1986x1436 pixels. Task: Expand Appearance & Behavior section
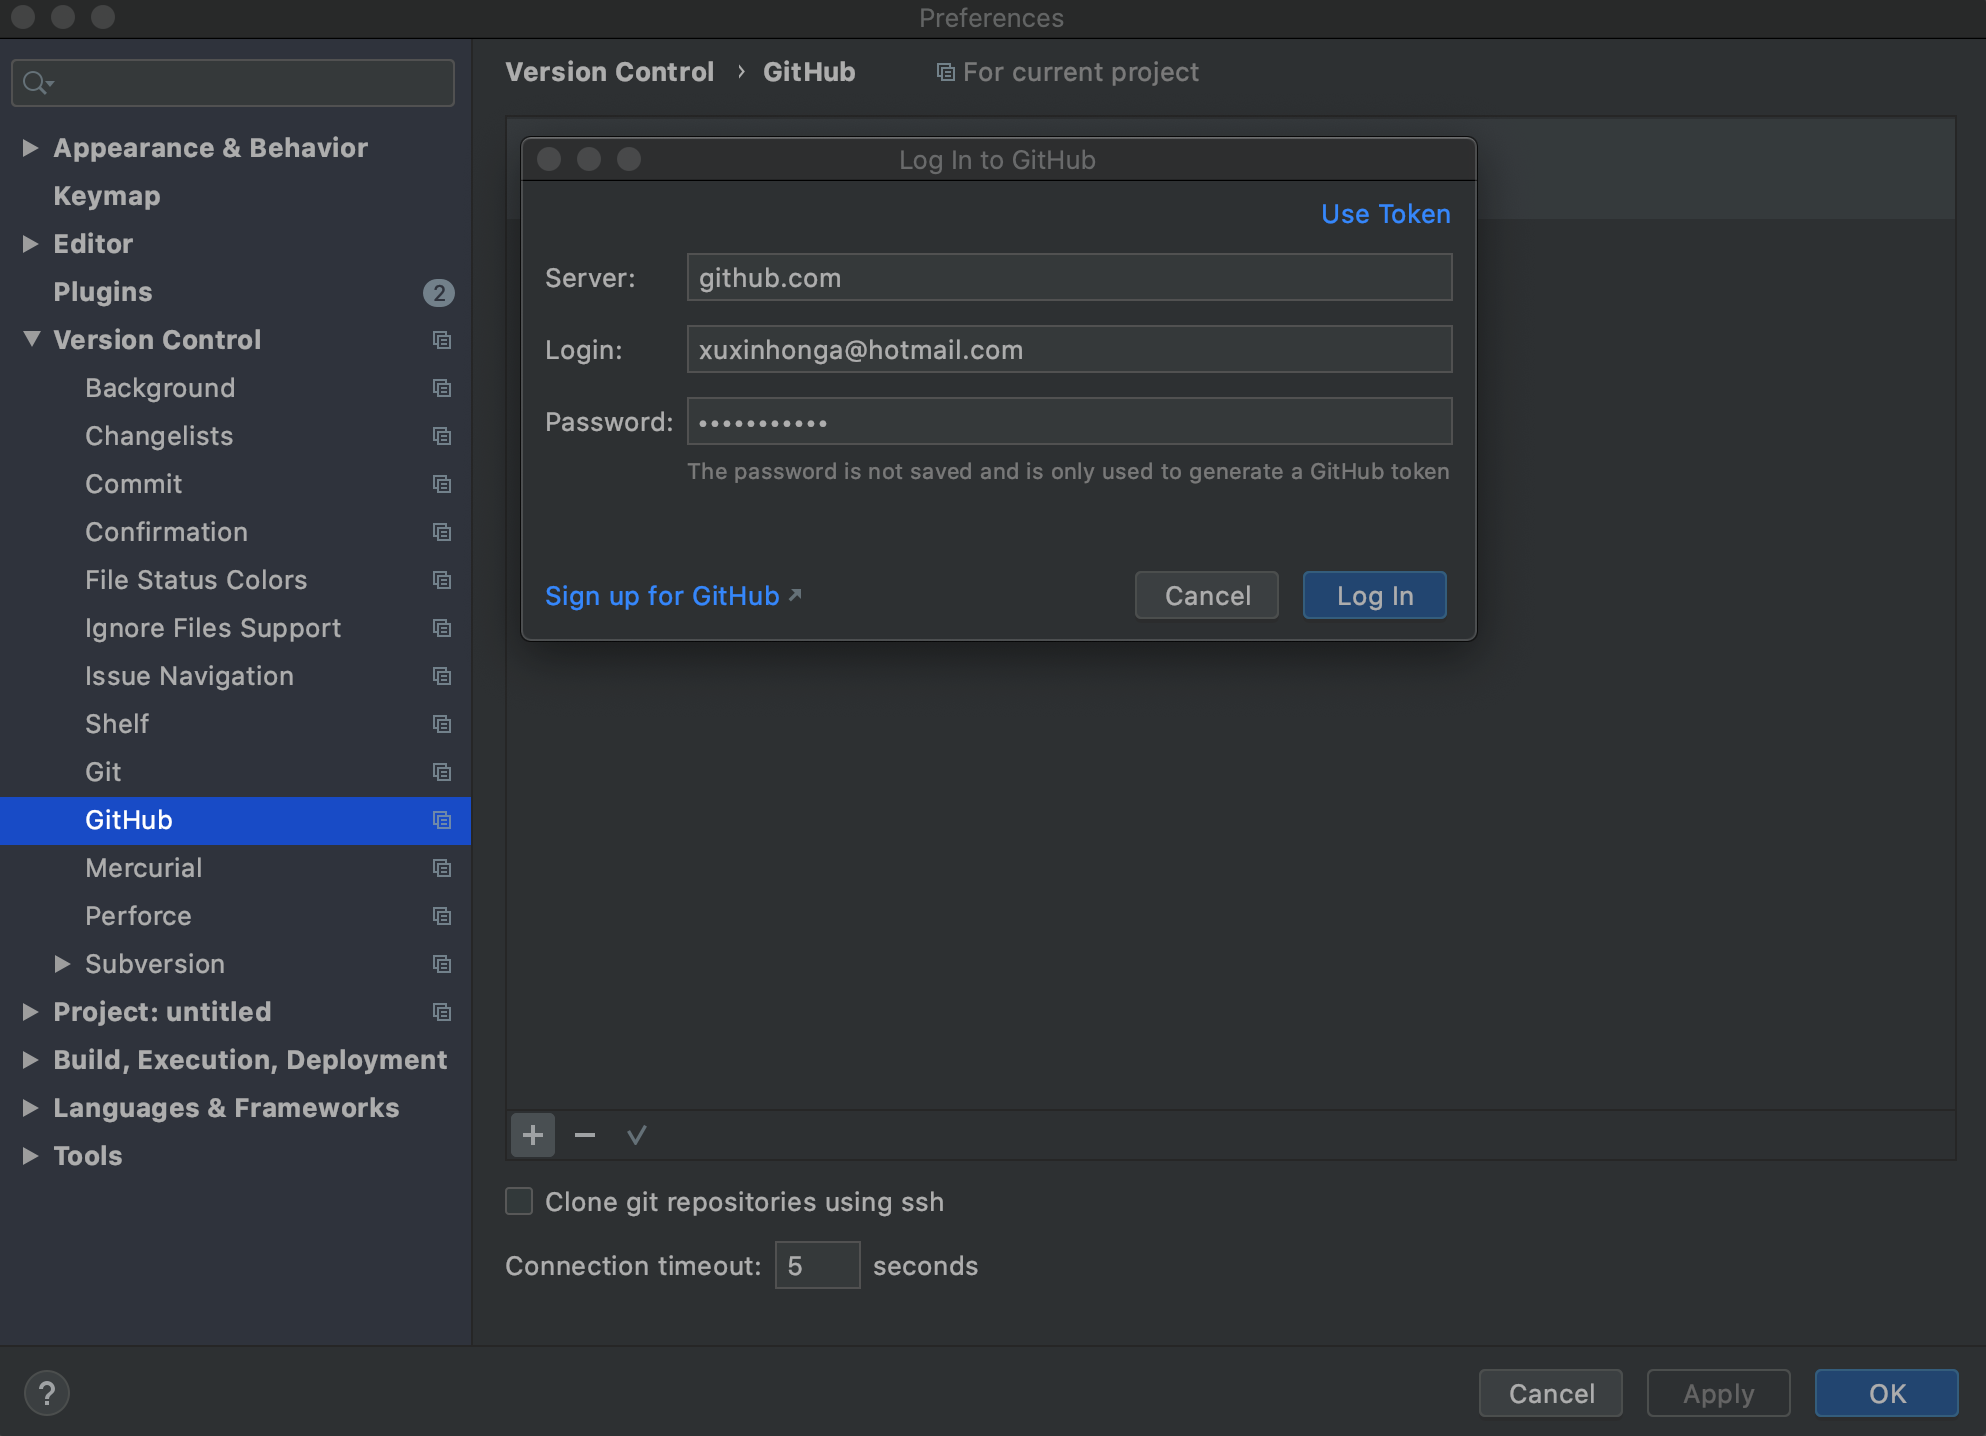[30, 148]
